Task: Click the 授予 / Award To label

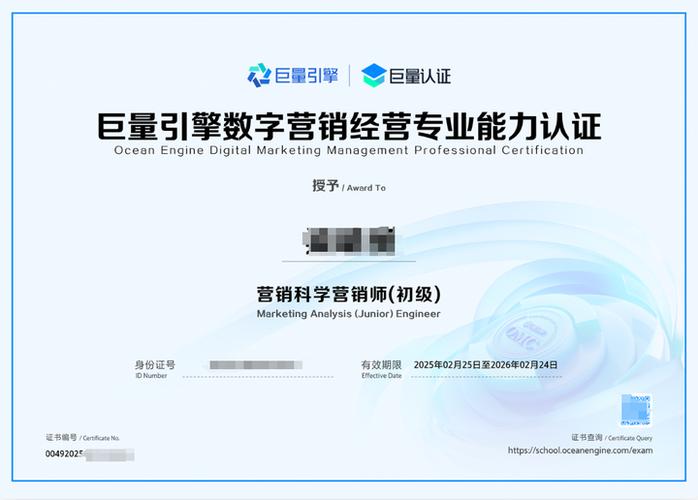Action: (349, 186)
